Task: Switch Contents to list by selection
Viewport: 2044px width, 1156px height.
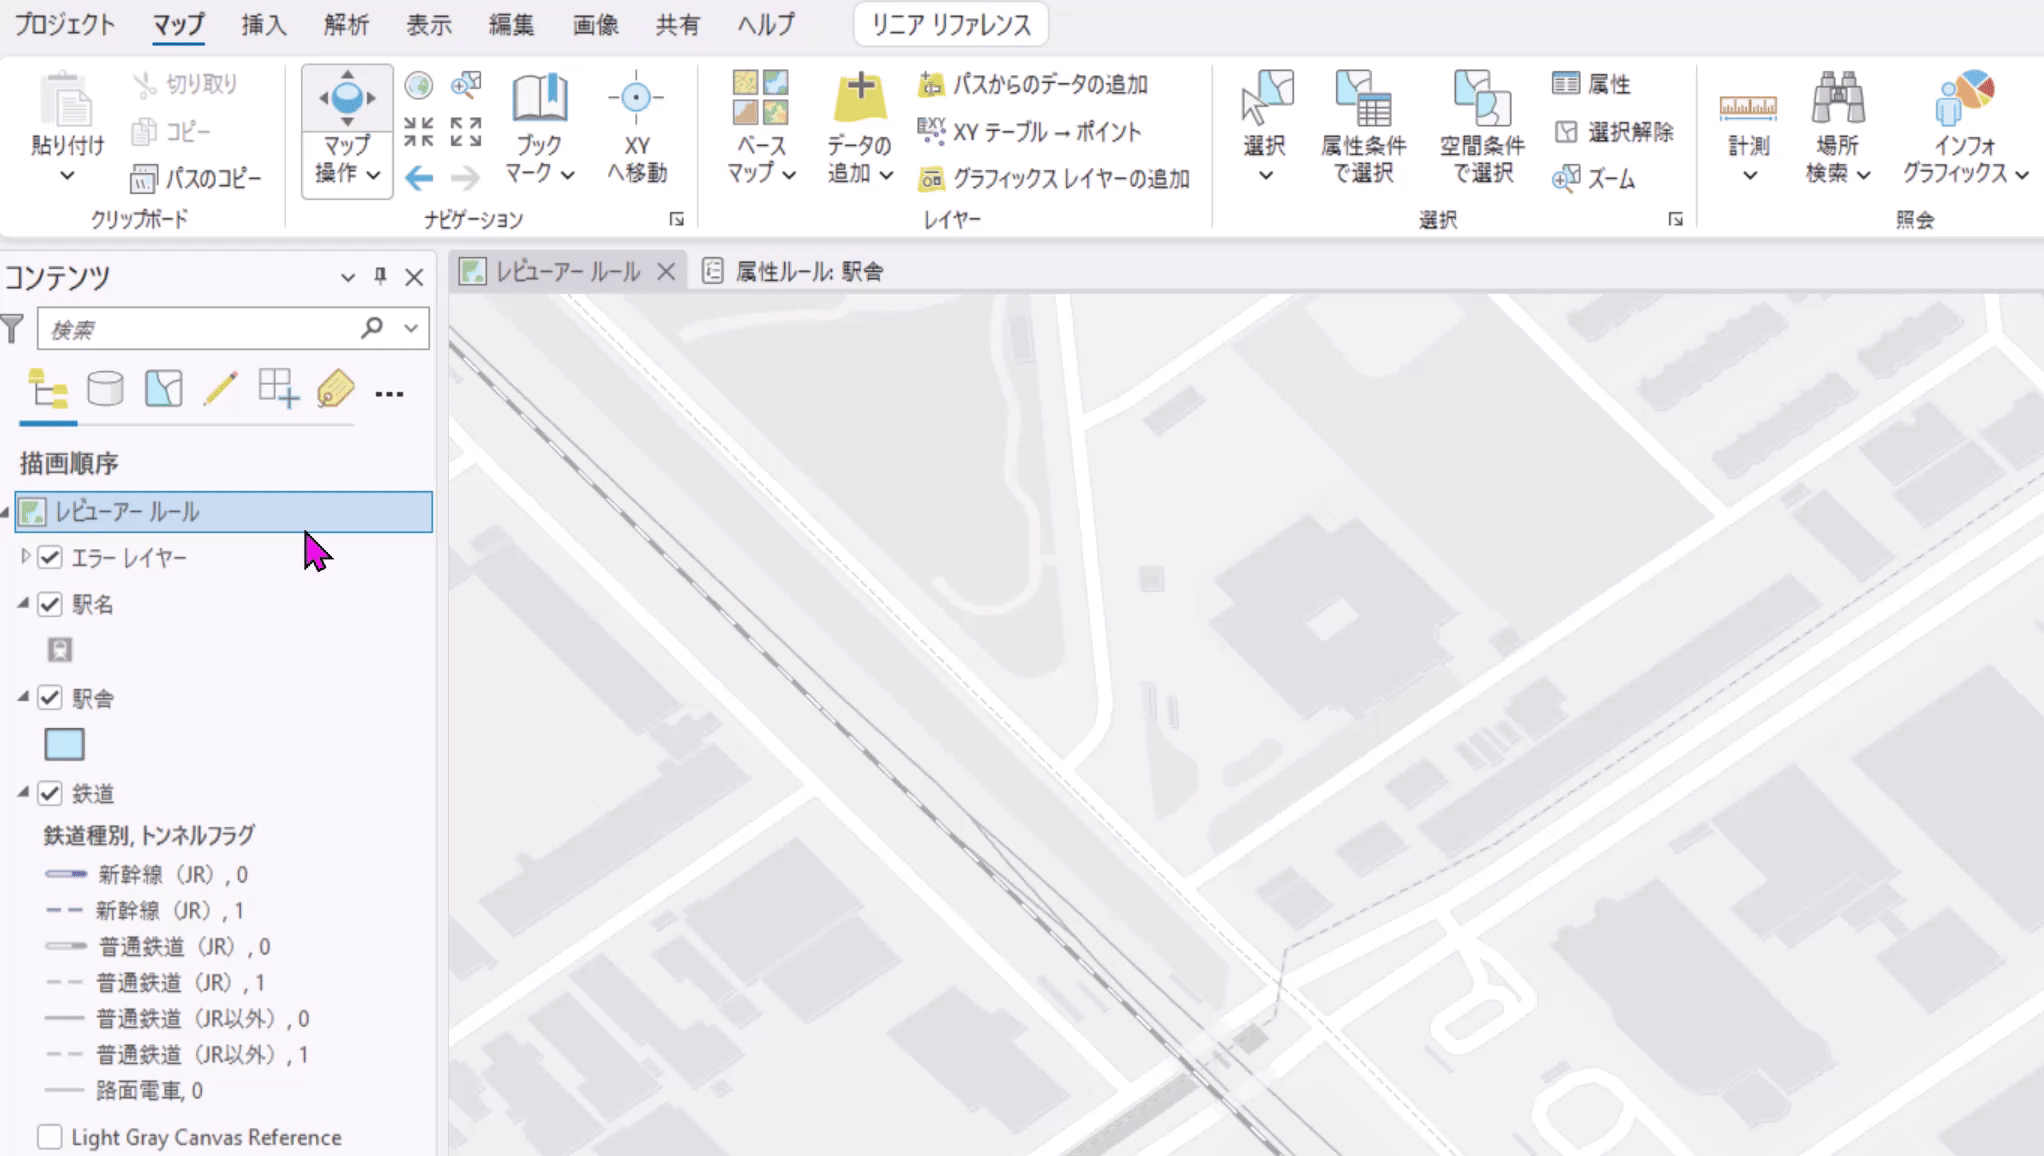Action: coord(163,390)
